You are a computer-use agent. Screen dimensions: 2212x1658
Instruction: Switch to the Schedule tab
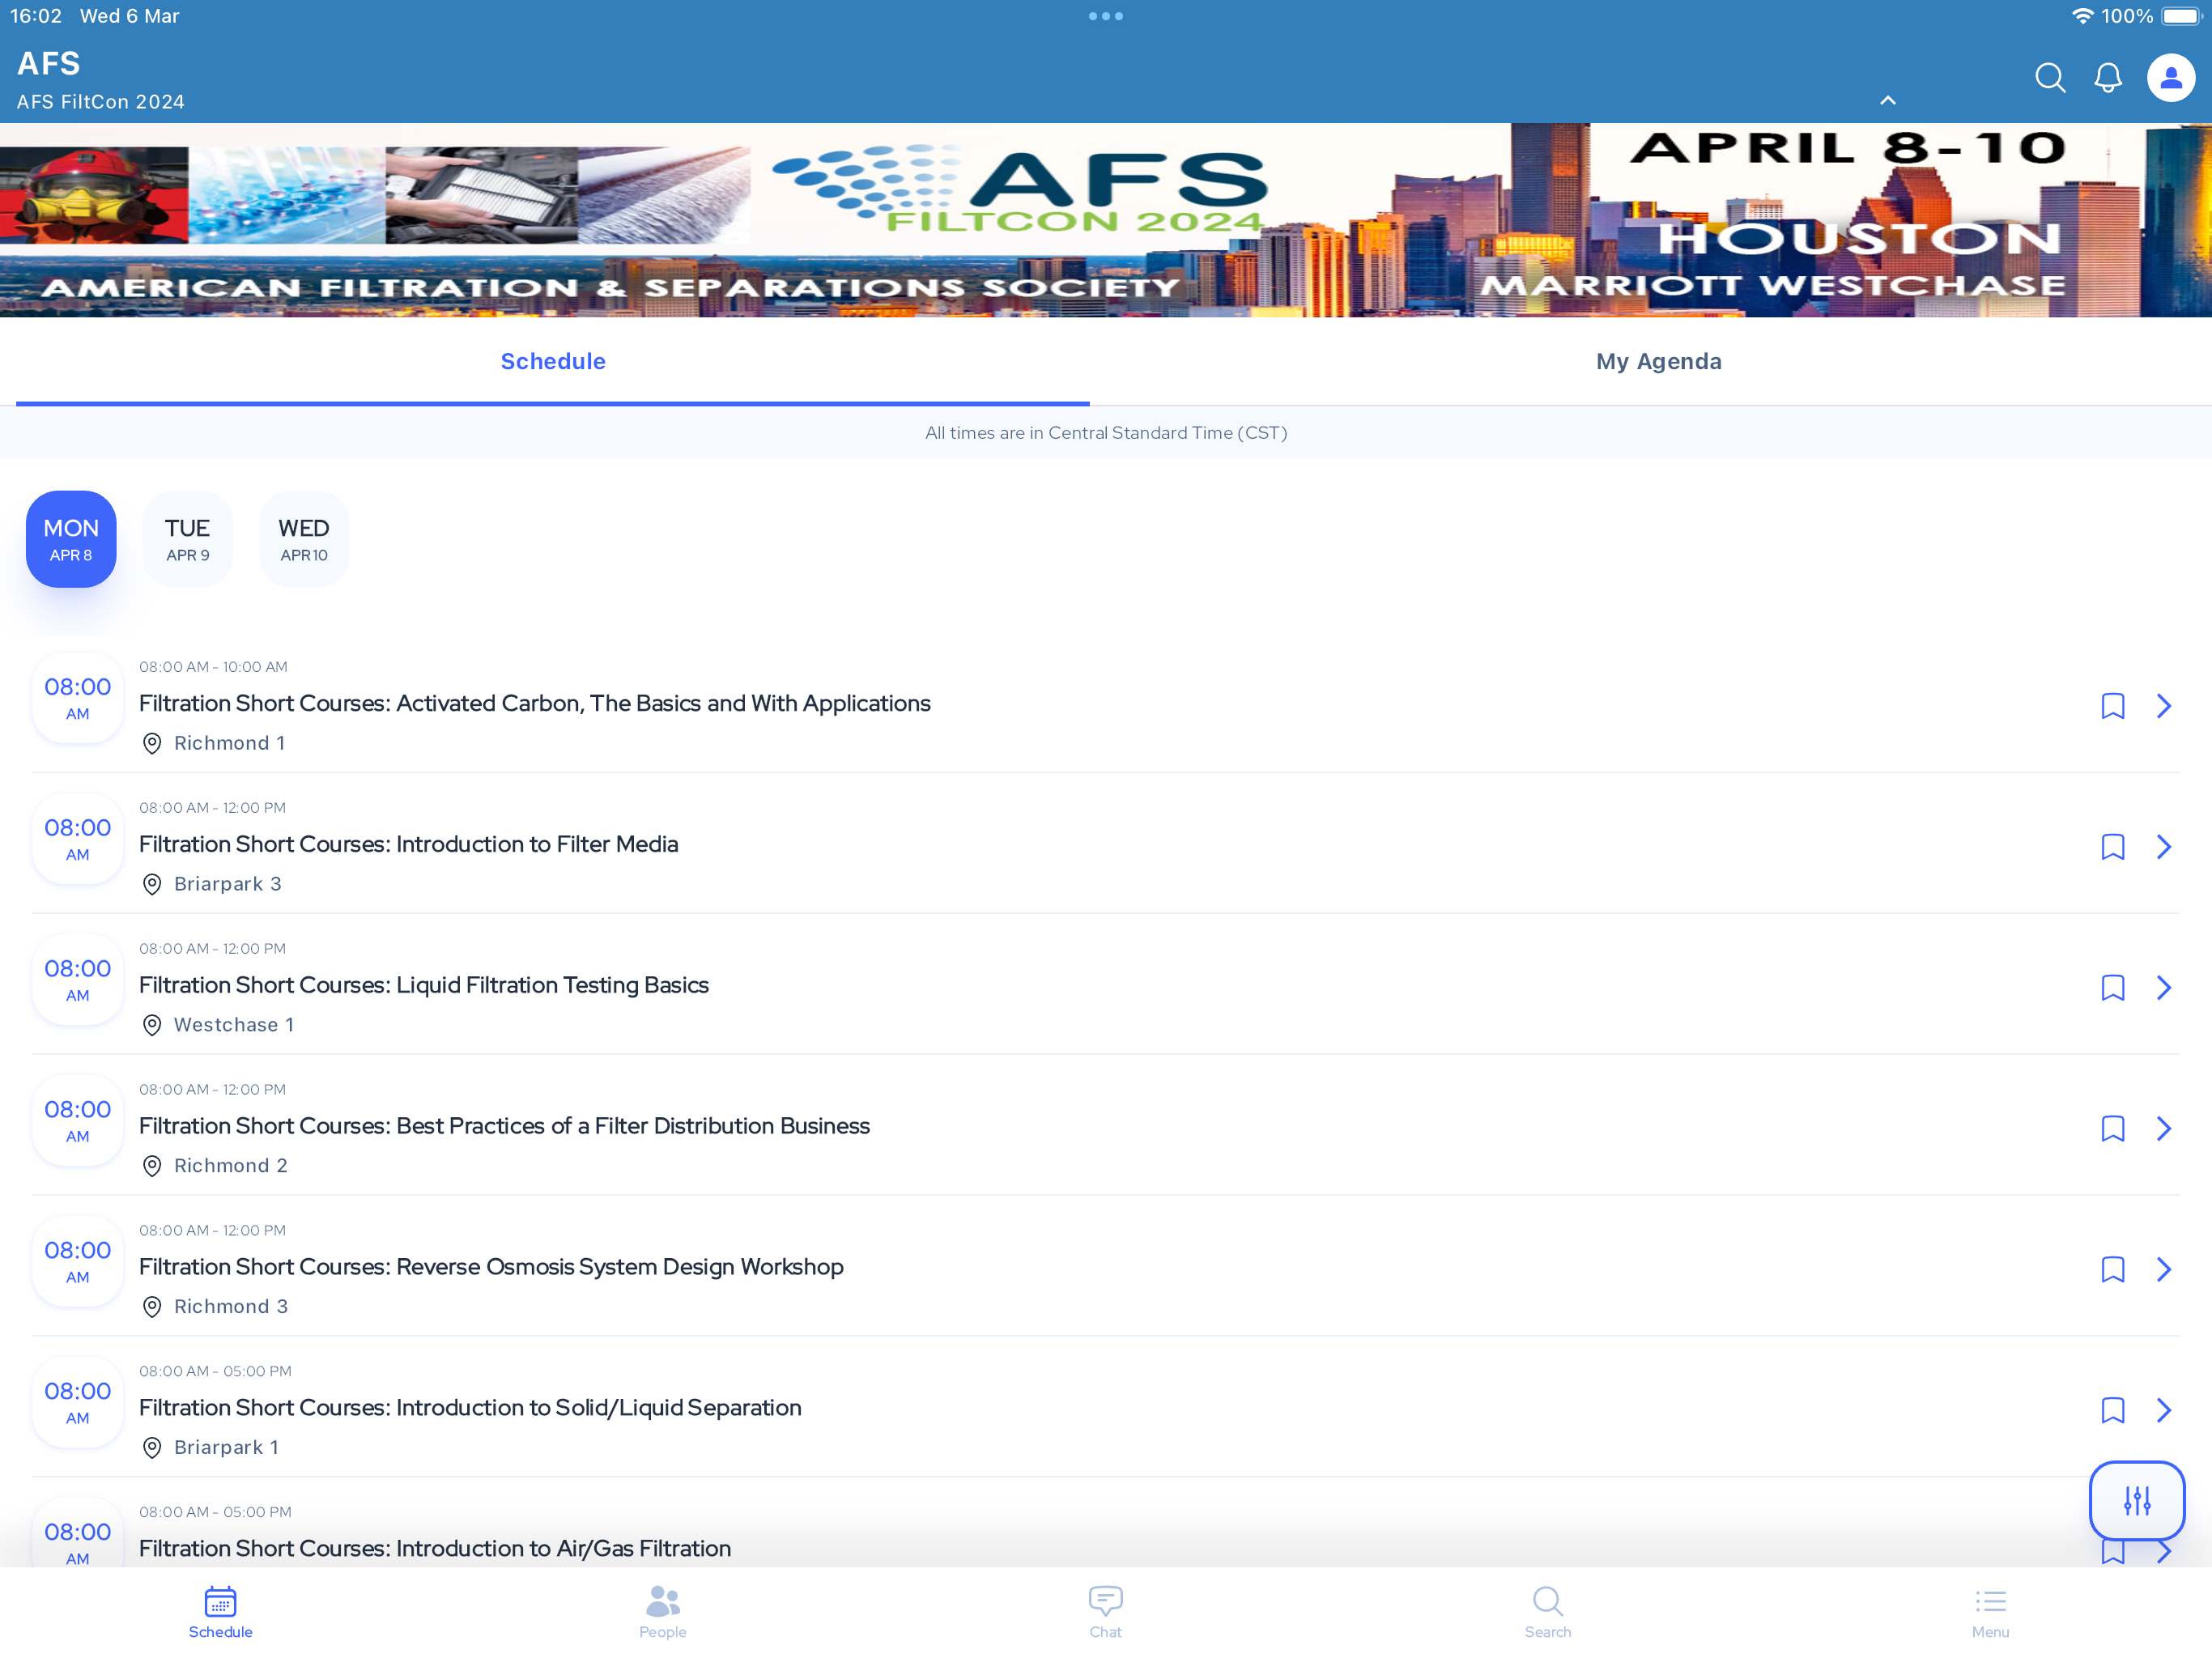[553, 361]
